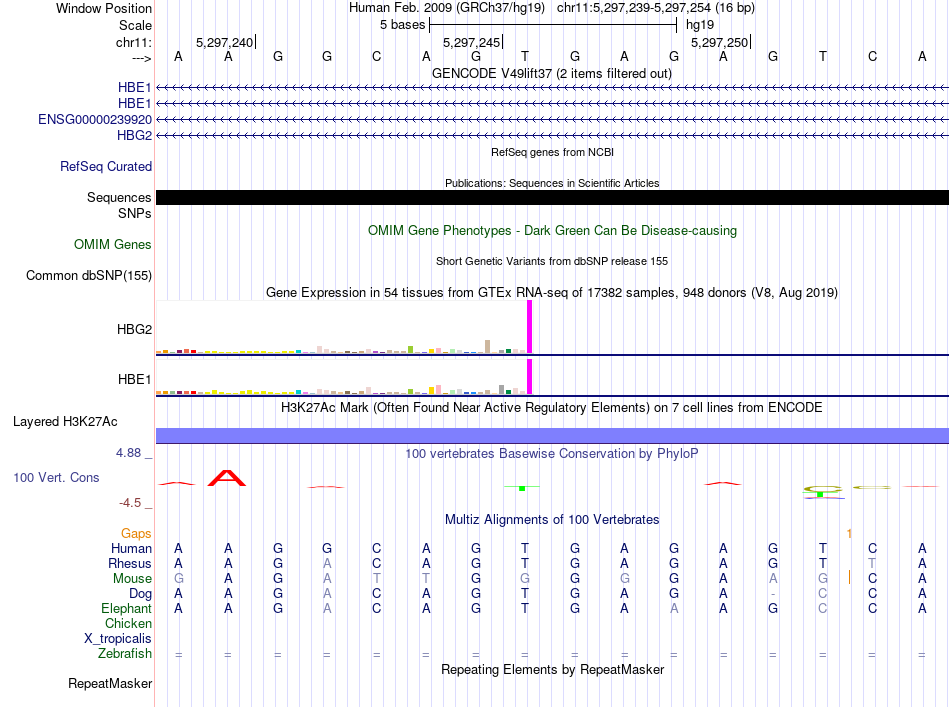Click the HBG2 label in GTEx expression track
This screenshot has width=950, height=707.
tap(135, 330)
